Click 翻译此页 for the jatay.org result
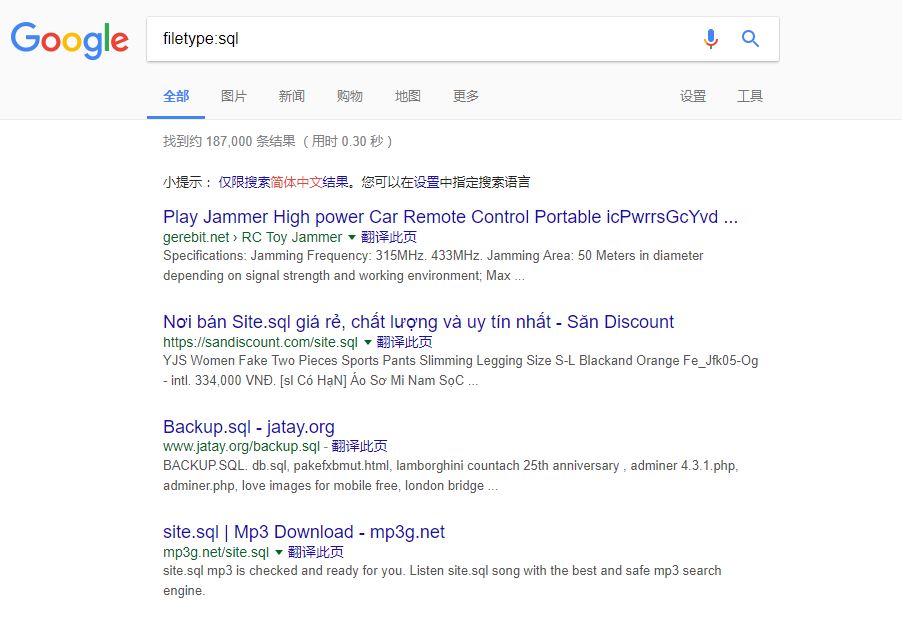 (x=360, y=447)
